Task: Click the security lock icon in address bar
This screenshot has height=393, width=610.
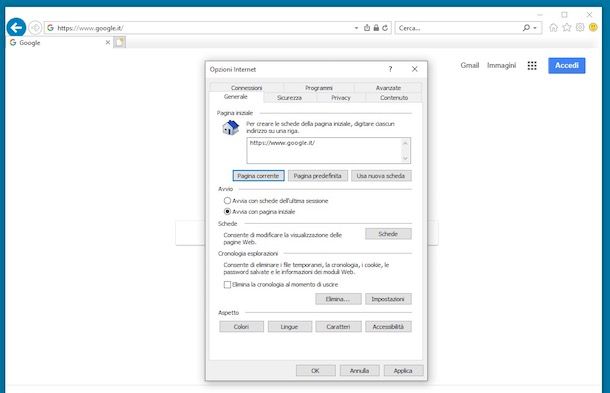Action: coord(376,28)
